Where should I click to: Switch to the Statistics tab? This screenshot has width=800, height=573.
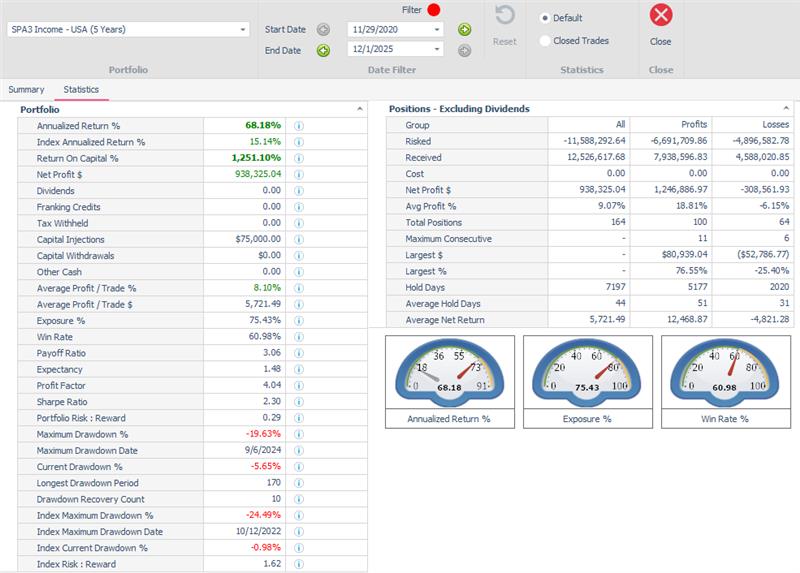pos(81,89)
